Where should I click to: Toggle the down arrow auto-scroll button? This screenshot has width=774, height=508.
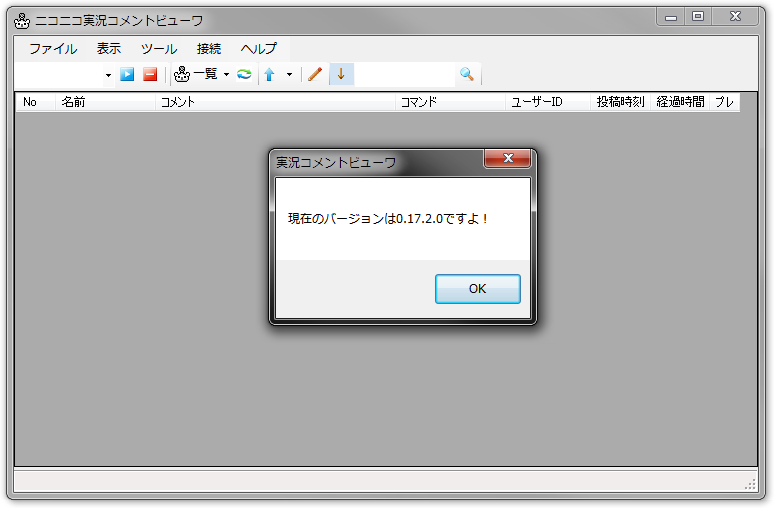point(341,74)
